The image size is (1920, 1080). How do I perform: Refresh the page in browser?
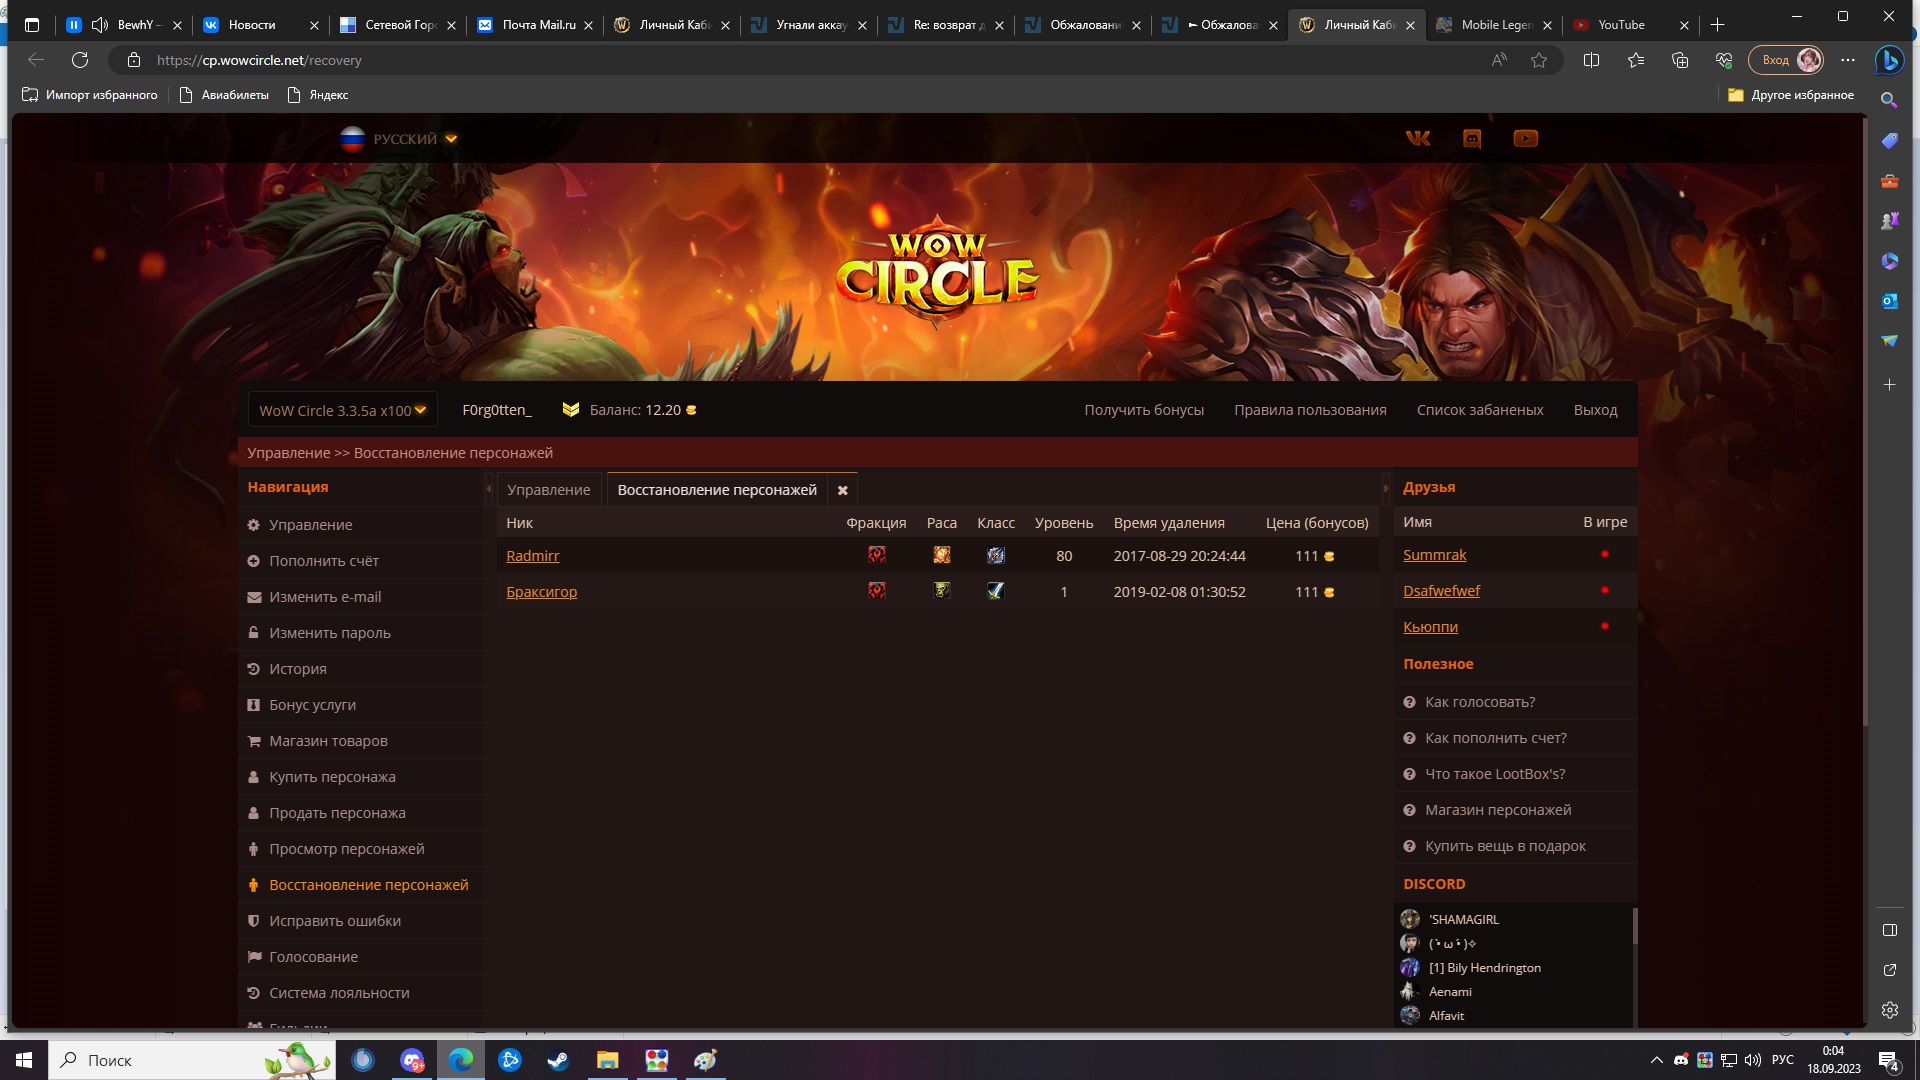point(80,61)
